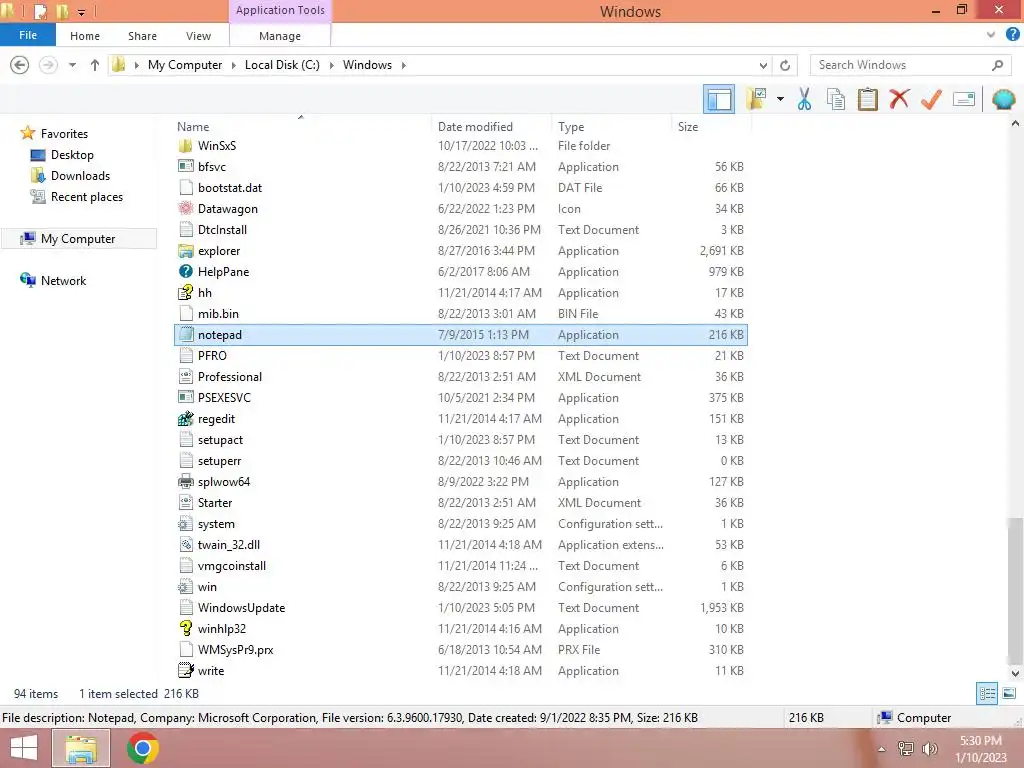
Task: Select the hh application icon
Action: (185, 293)
